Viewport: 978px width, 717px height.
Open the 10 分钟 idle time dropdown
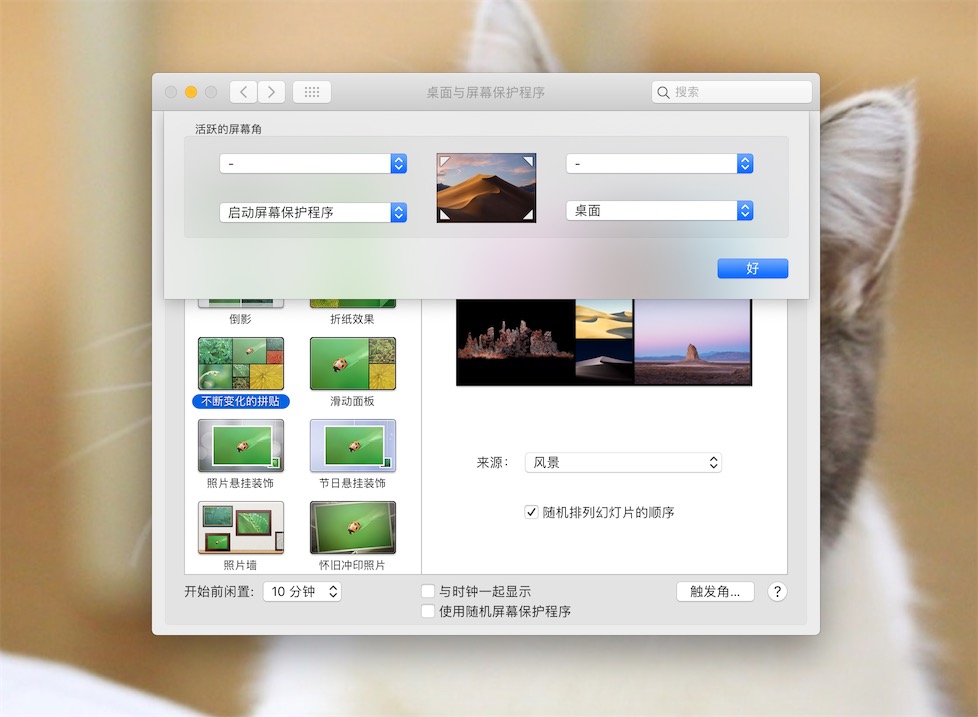303,592
